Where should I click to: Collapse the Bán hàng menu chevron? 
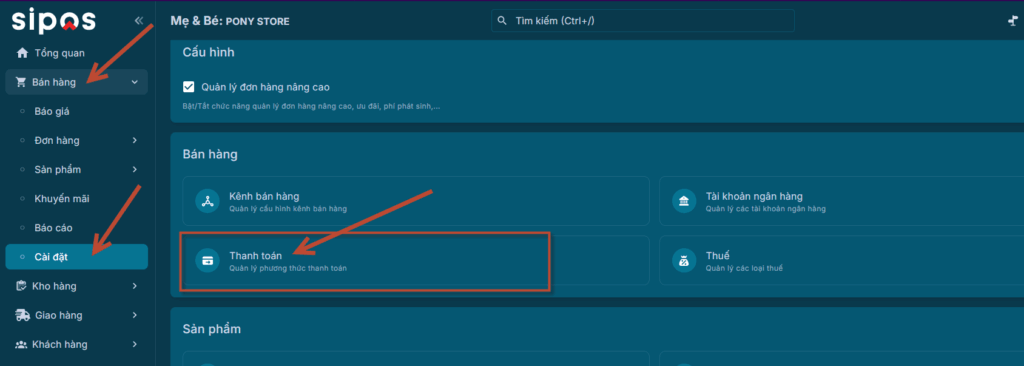click(x=135, y=82)
